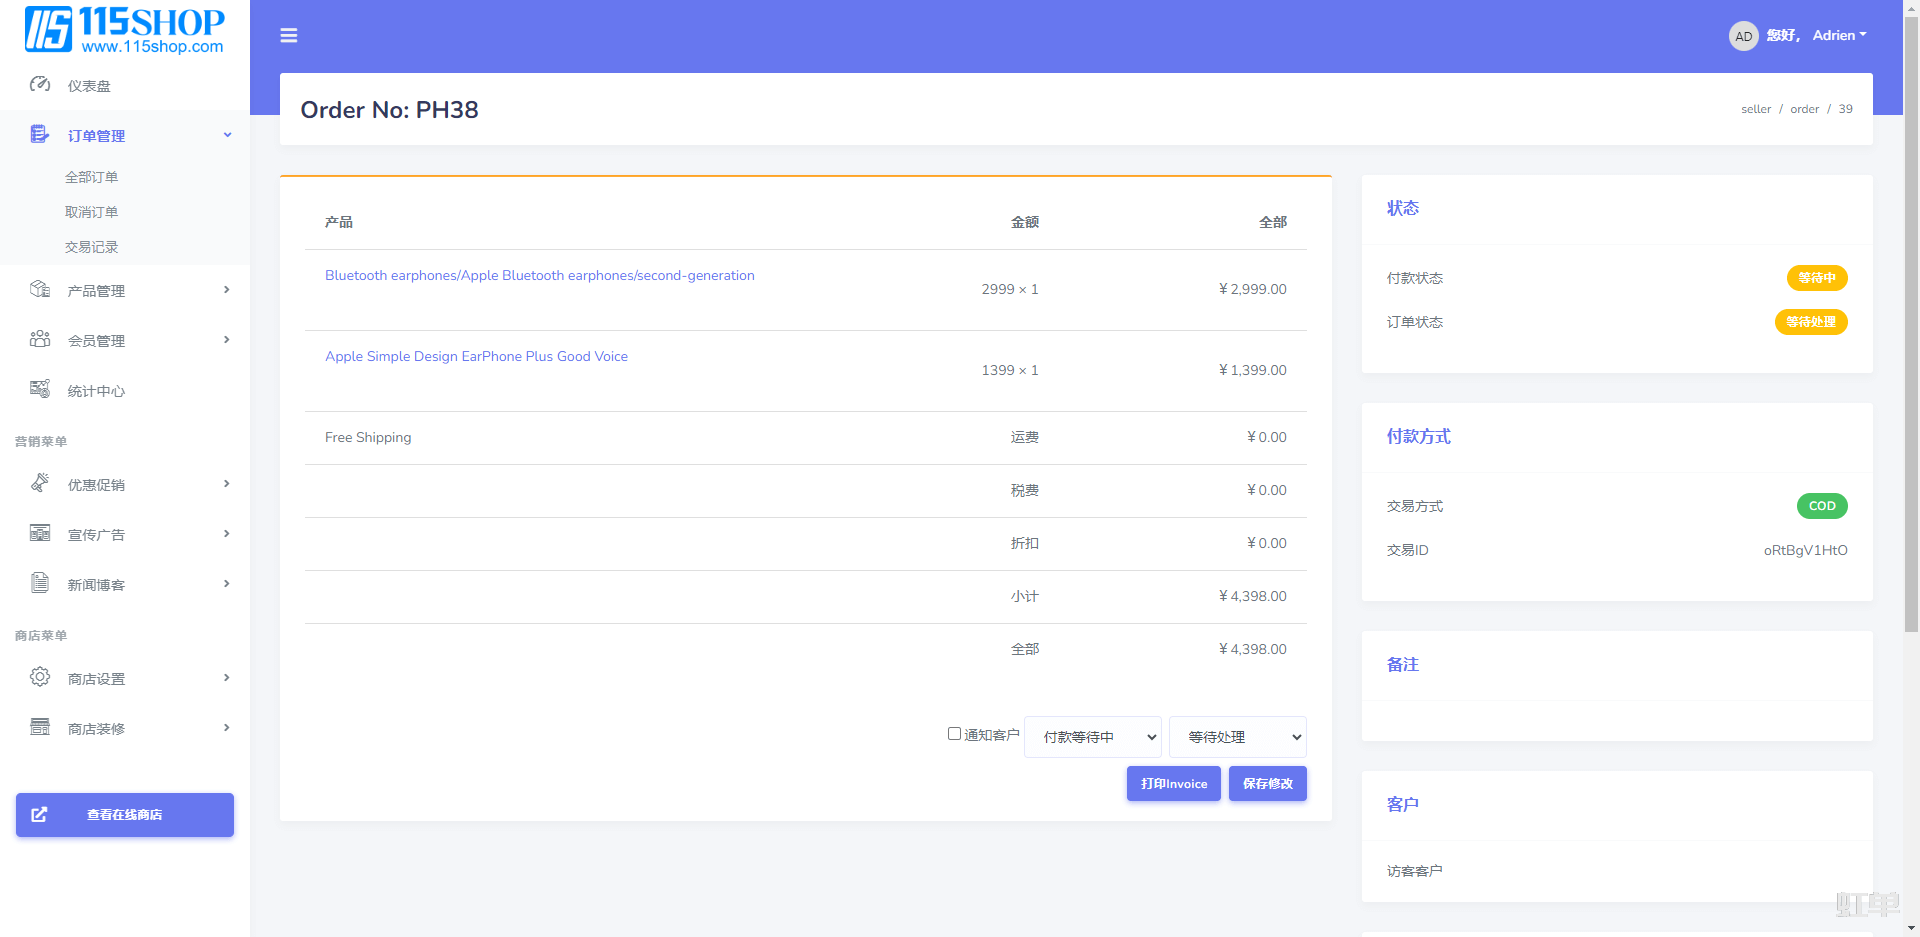Click the breadcrumb number 39
The width and height of the screenshot is (1920, 937).
point(1845,109)
